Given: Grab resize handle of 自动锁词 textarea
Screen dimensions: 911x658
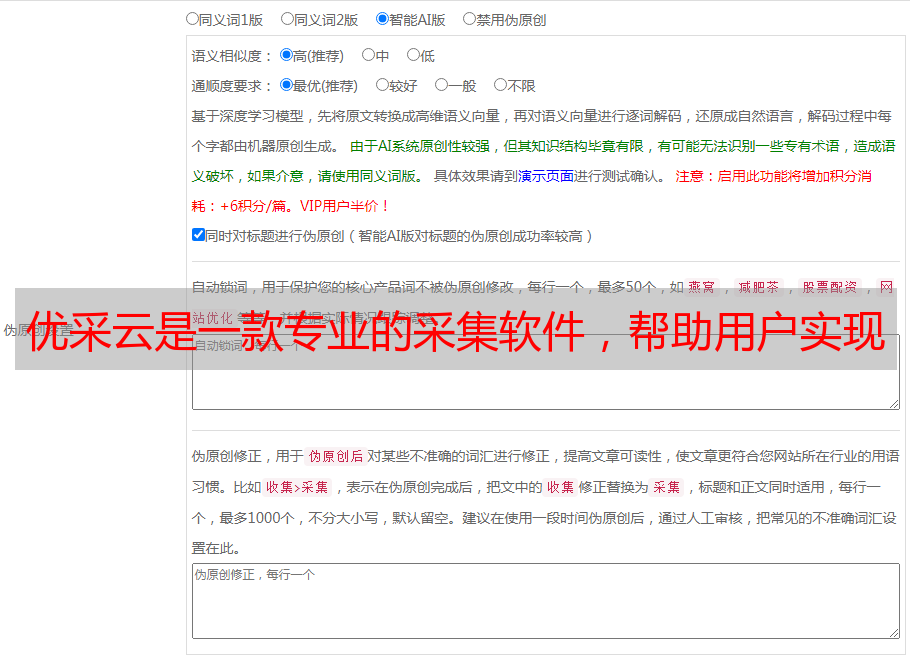Looking at the screenshot, I should (894, 404).
